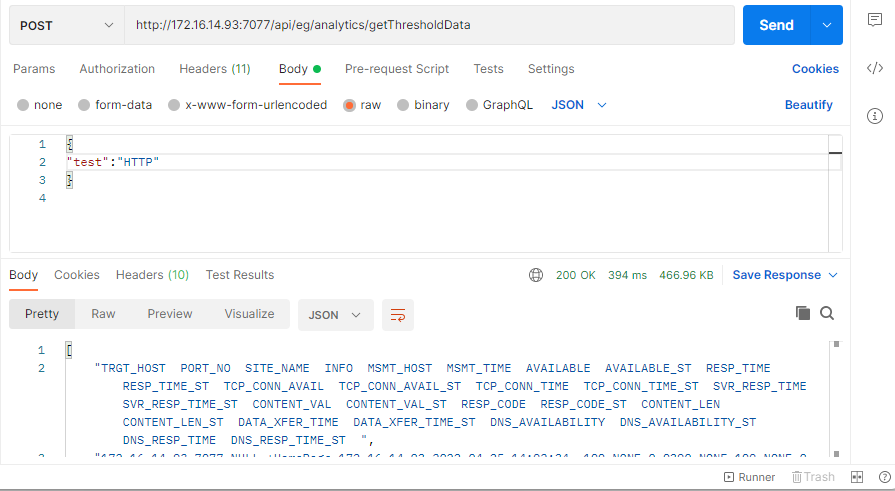Copy response using the copy icon
Image resolution: width=895 pixels, height=491 pixels.
(x=803, y=313)
